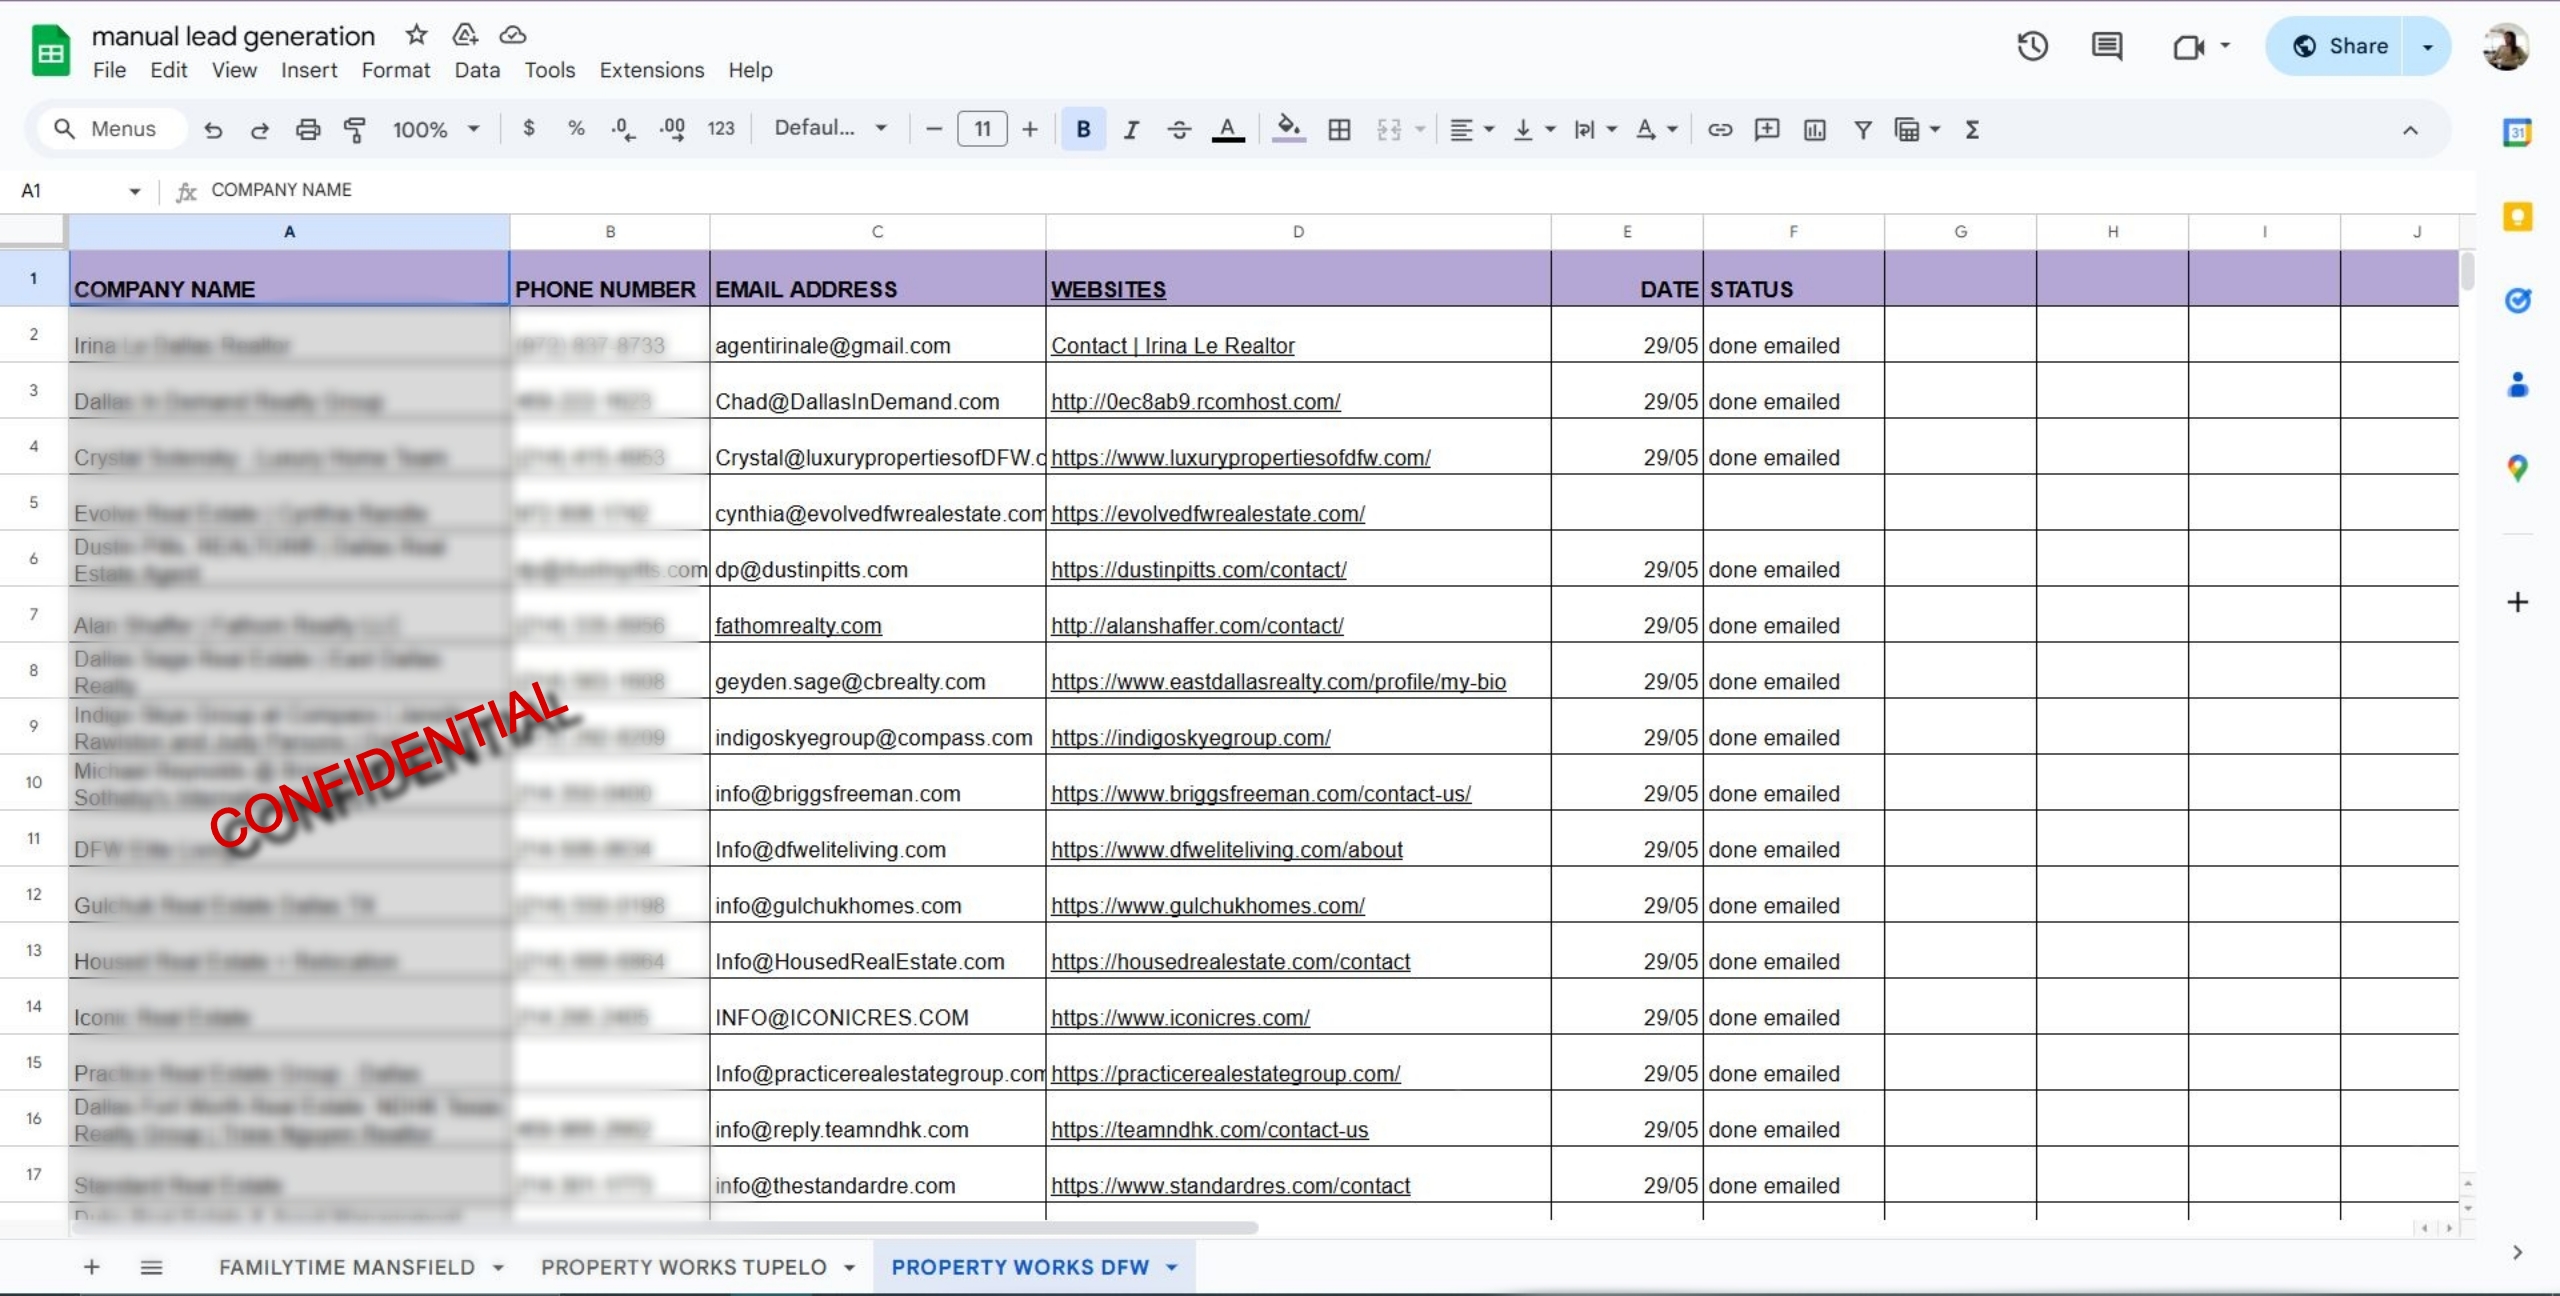Open the dfweliteliving.com about link

[1226, 849]
